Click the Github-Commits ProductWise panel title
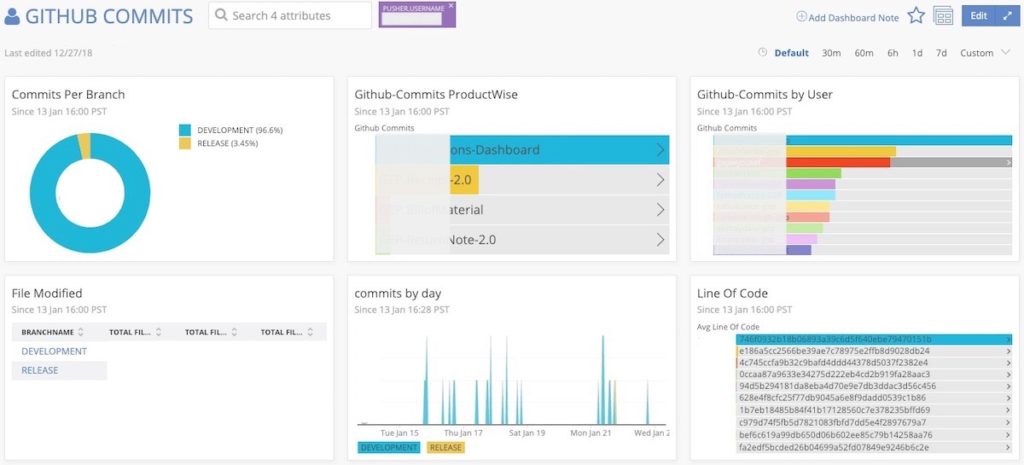This screenshot has height=465, width=1024. point(436,95)
